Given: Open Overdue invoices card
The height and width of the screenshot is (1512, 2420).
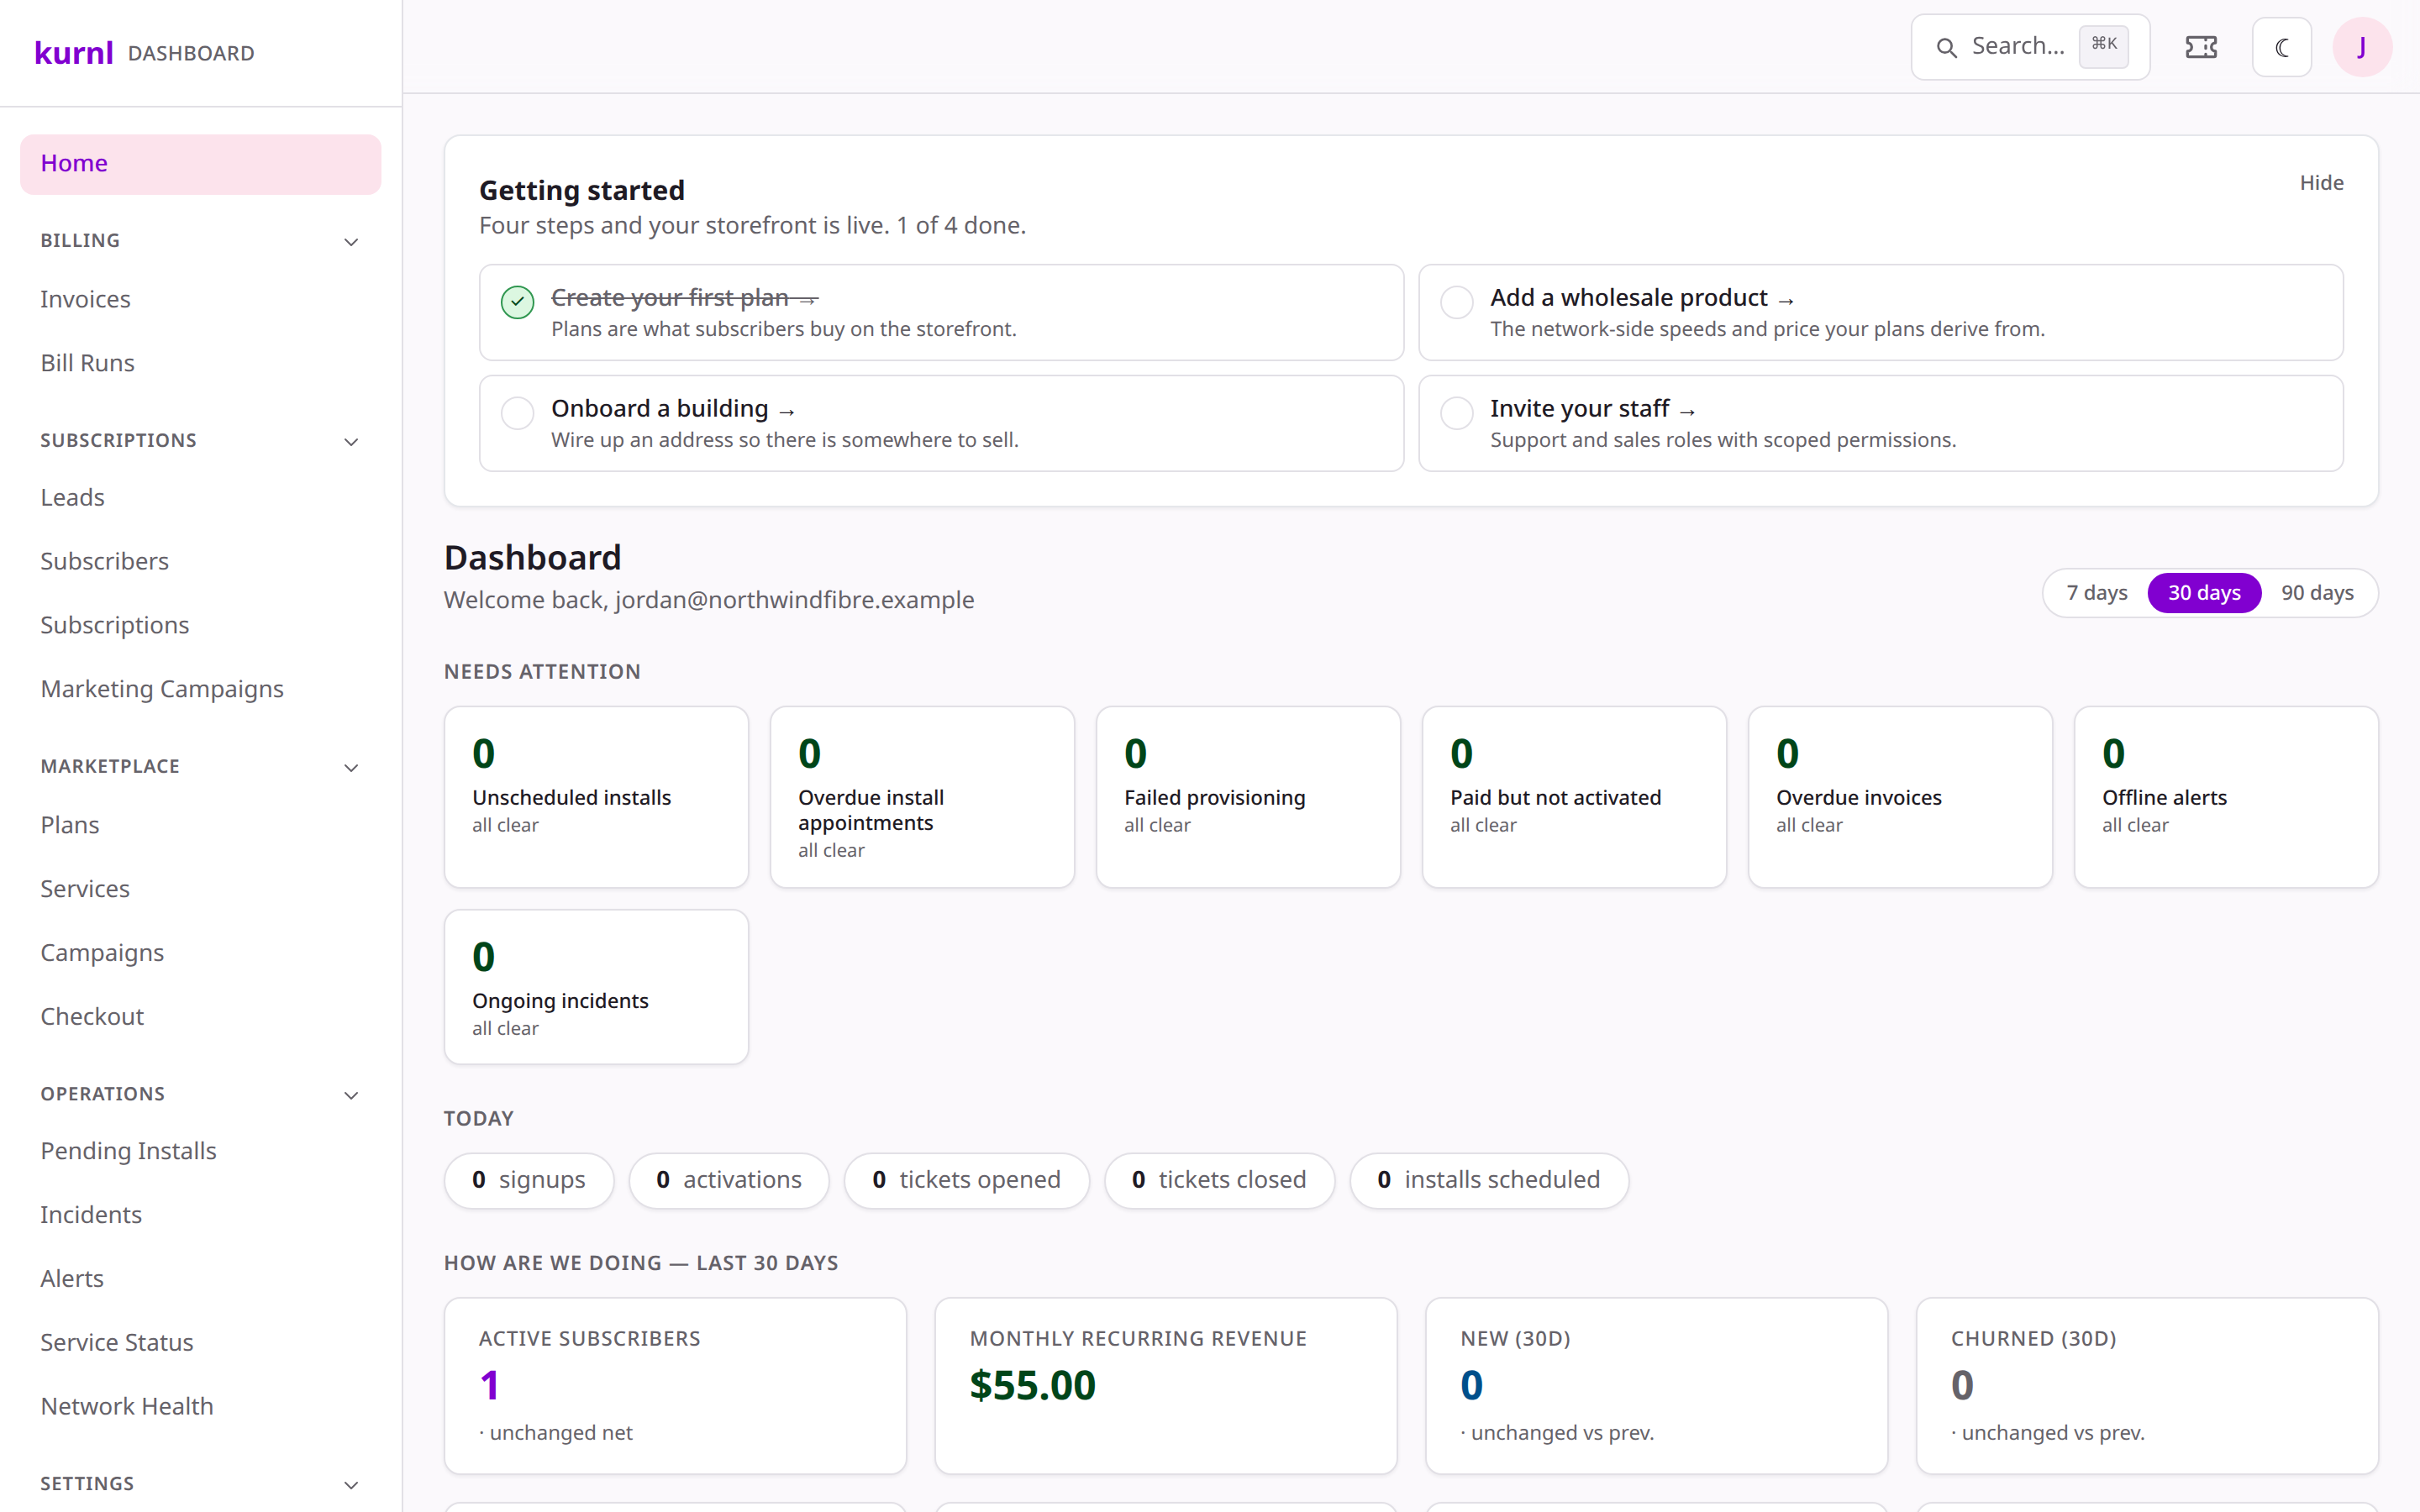Looking at the screenshot, I should click(x=1900, y=797).
